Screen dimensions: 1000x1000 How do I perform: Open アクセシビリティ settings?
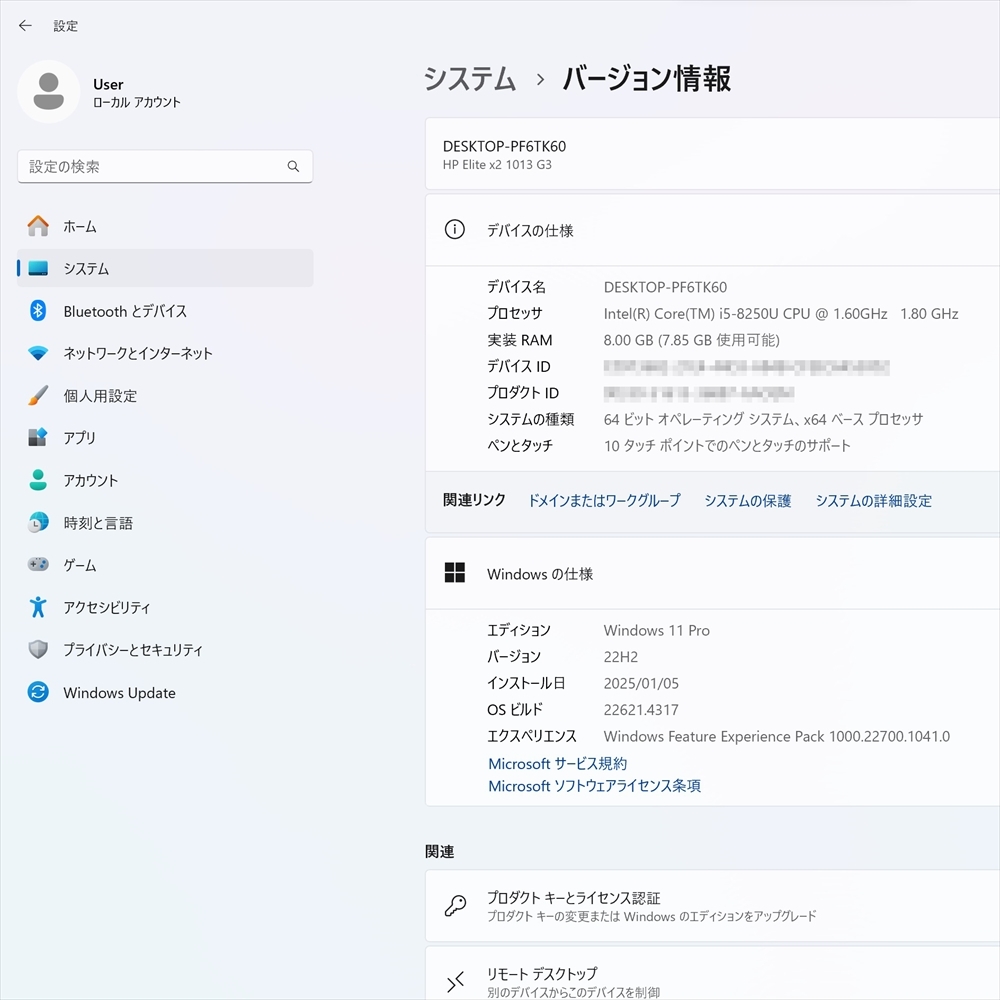point(165,607)
